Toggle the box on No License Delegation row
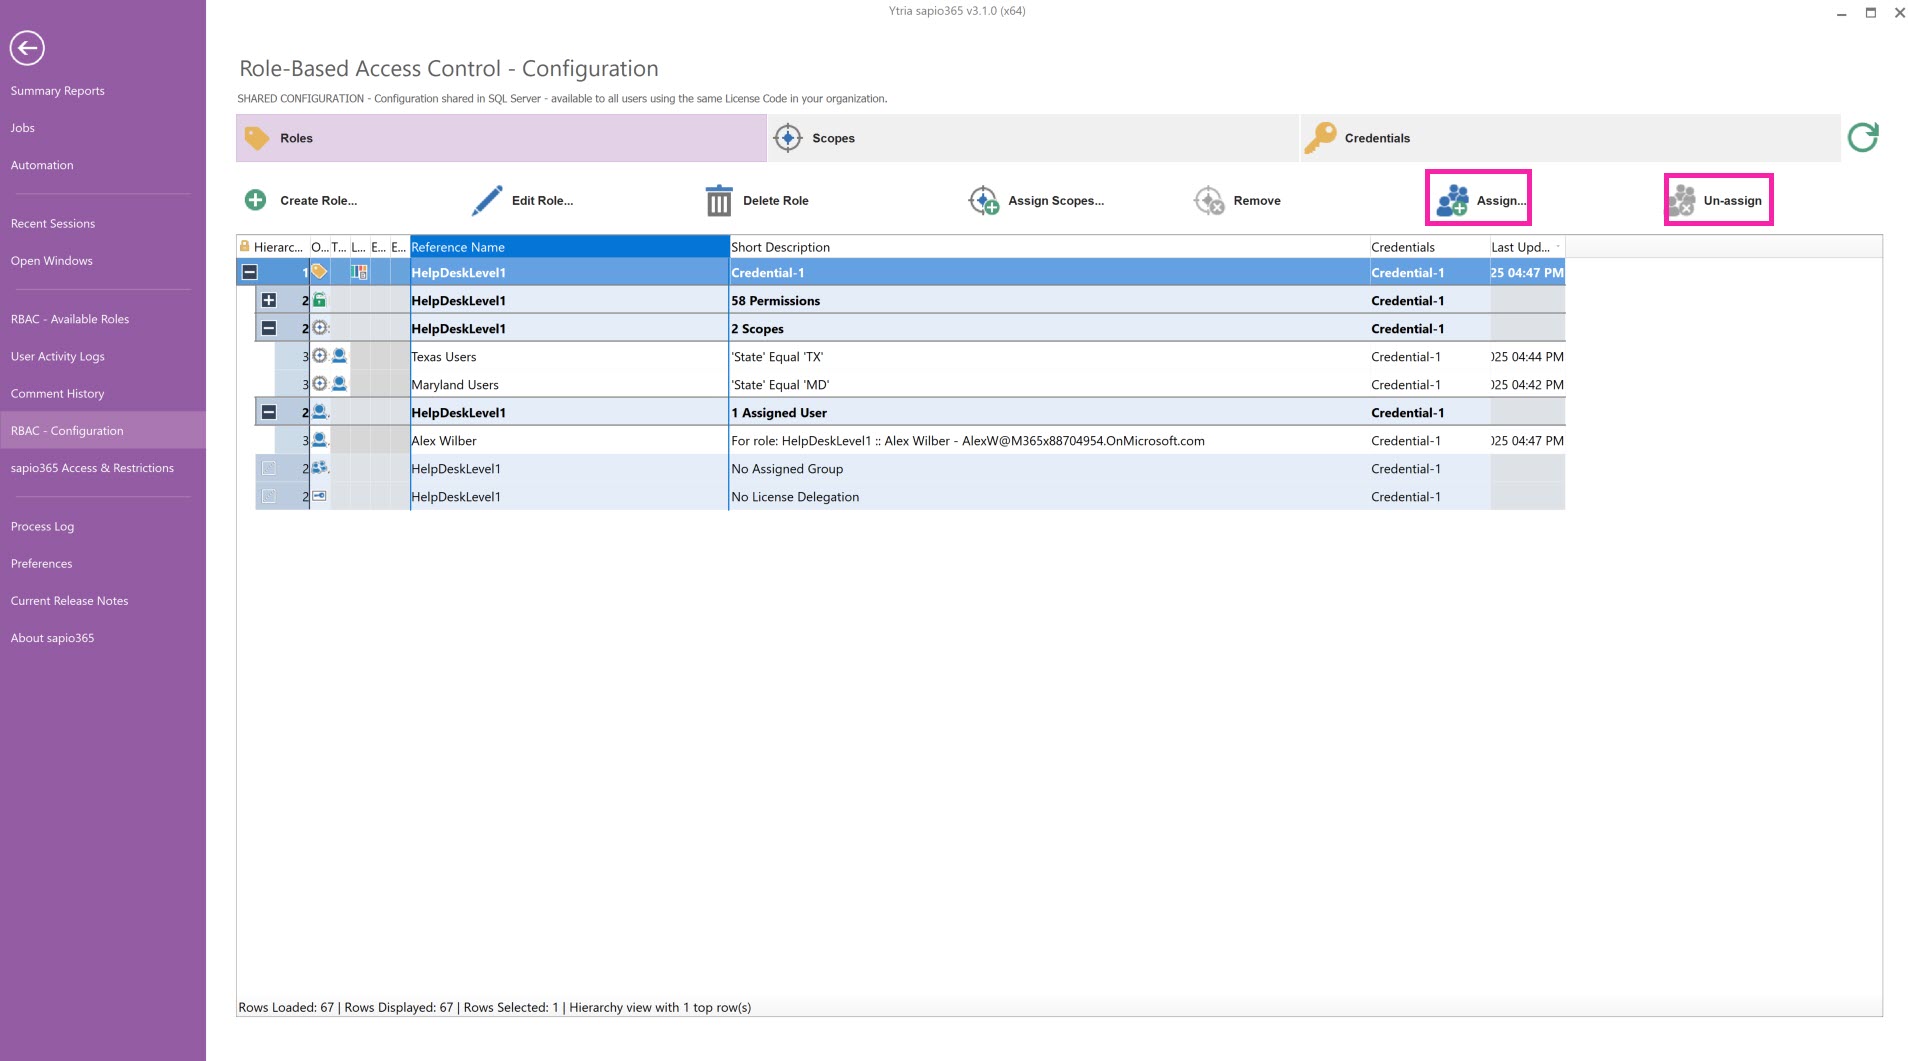 coord(269,496)
